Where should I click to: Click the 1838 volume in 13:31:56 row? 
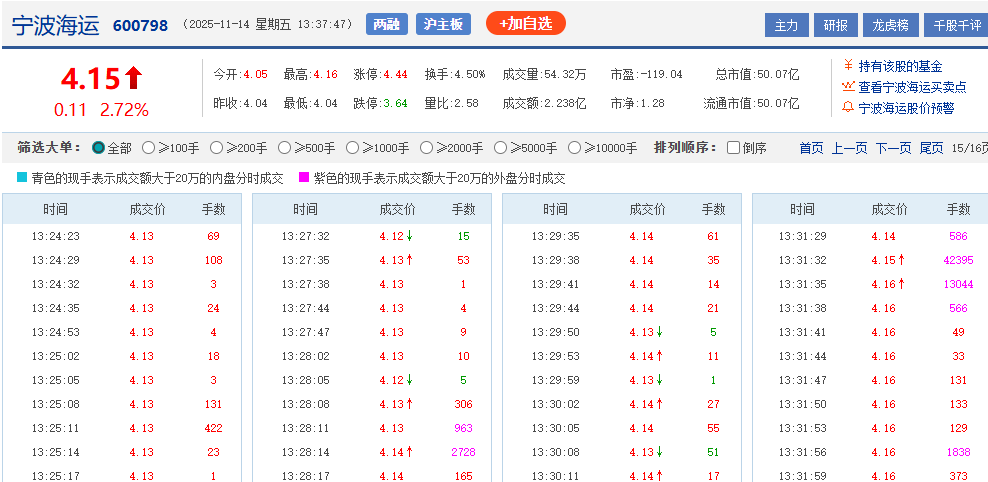click(x=958, y=452)
